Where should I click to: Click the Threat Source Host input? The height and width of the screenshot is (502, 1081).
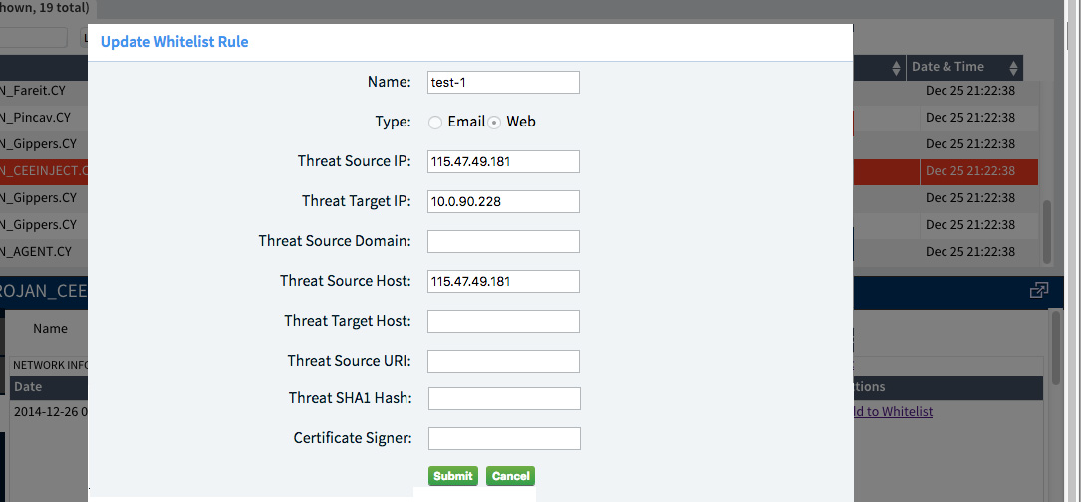pyautogui.click(x=503, y=281)
